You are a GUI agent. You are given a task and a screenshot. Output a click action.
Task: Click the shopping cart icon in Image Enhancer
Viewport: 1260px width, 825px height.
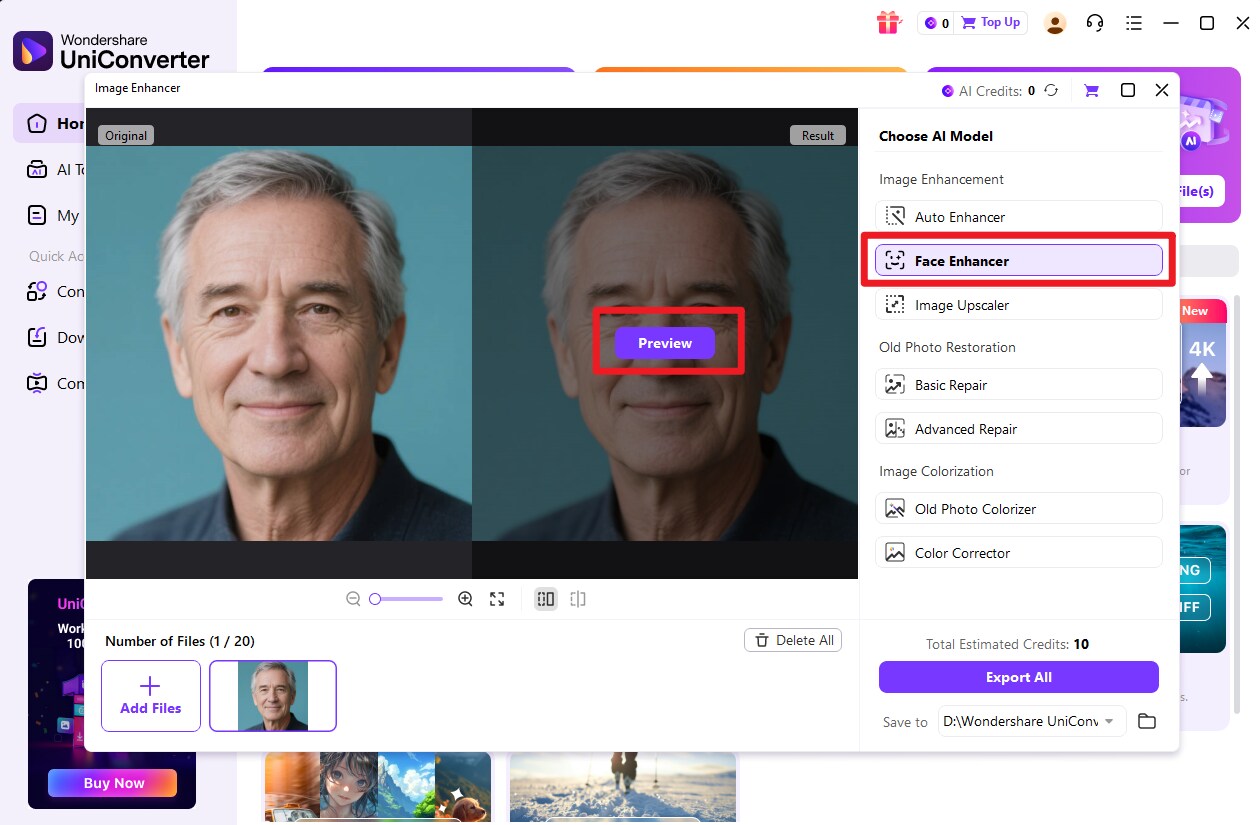pos(1091,90)
